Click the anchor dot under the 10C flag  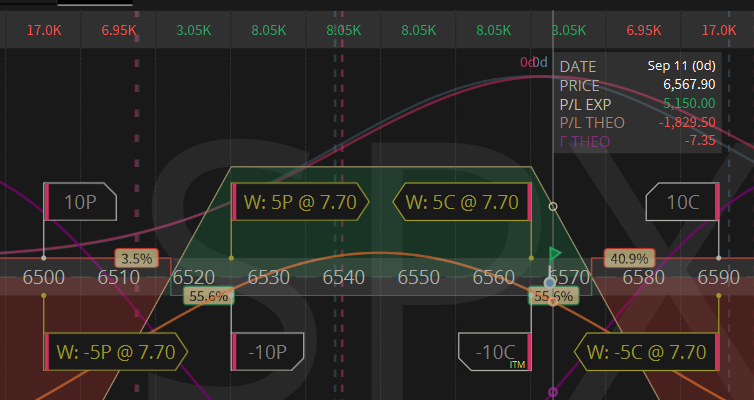pos(719,258)
